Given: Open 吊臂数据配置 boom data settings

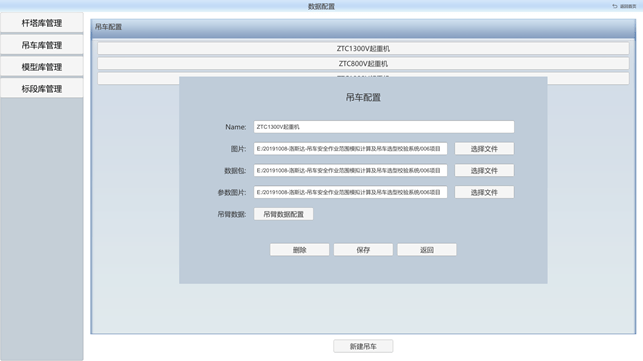Looking at the screenshot, I should click(283, 214).
